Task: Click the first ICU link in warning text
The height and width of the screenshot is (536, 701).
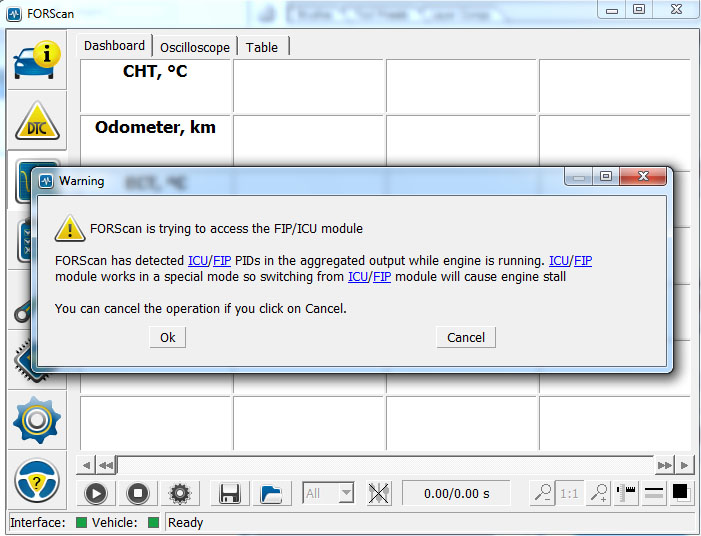Action: click(x=198, y=261)
